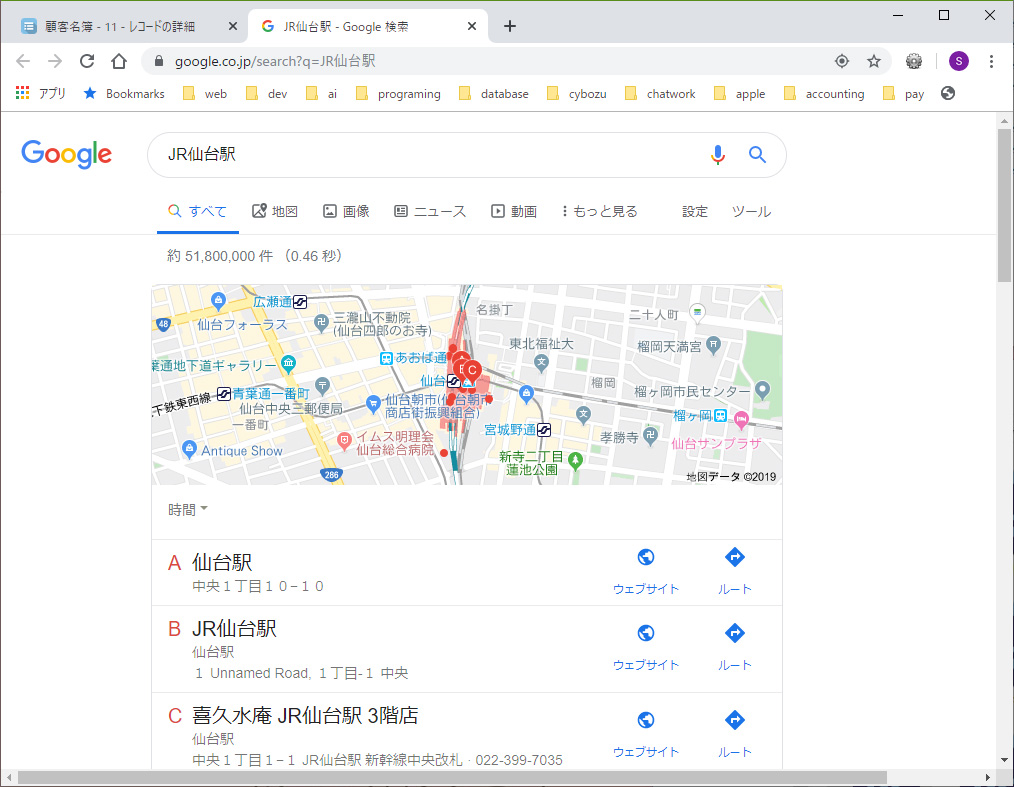This screenshot has height=787, width=1014.
Task: Open 喜久水庵 JR仙台駅 3階店 result
Action: coord(305,715)
